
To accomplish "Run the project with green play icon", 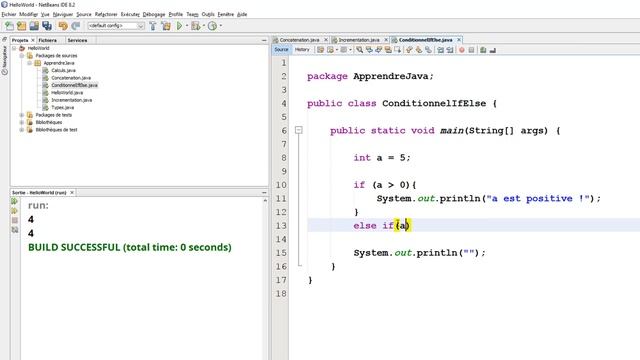I will tap(179, 26).
